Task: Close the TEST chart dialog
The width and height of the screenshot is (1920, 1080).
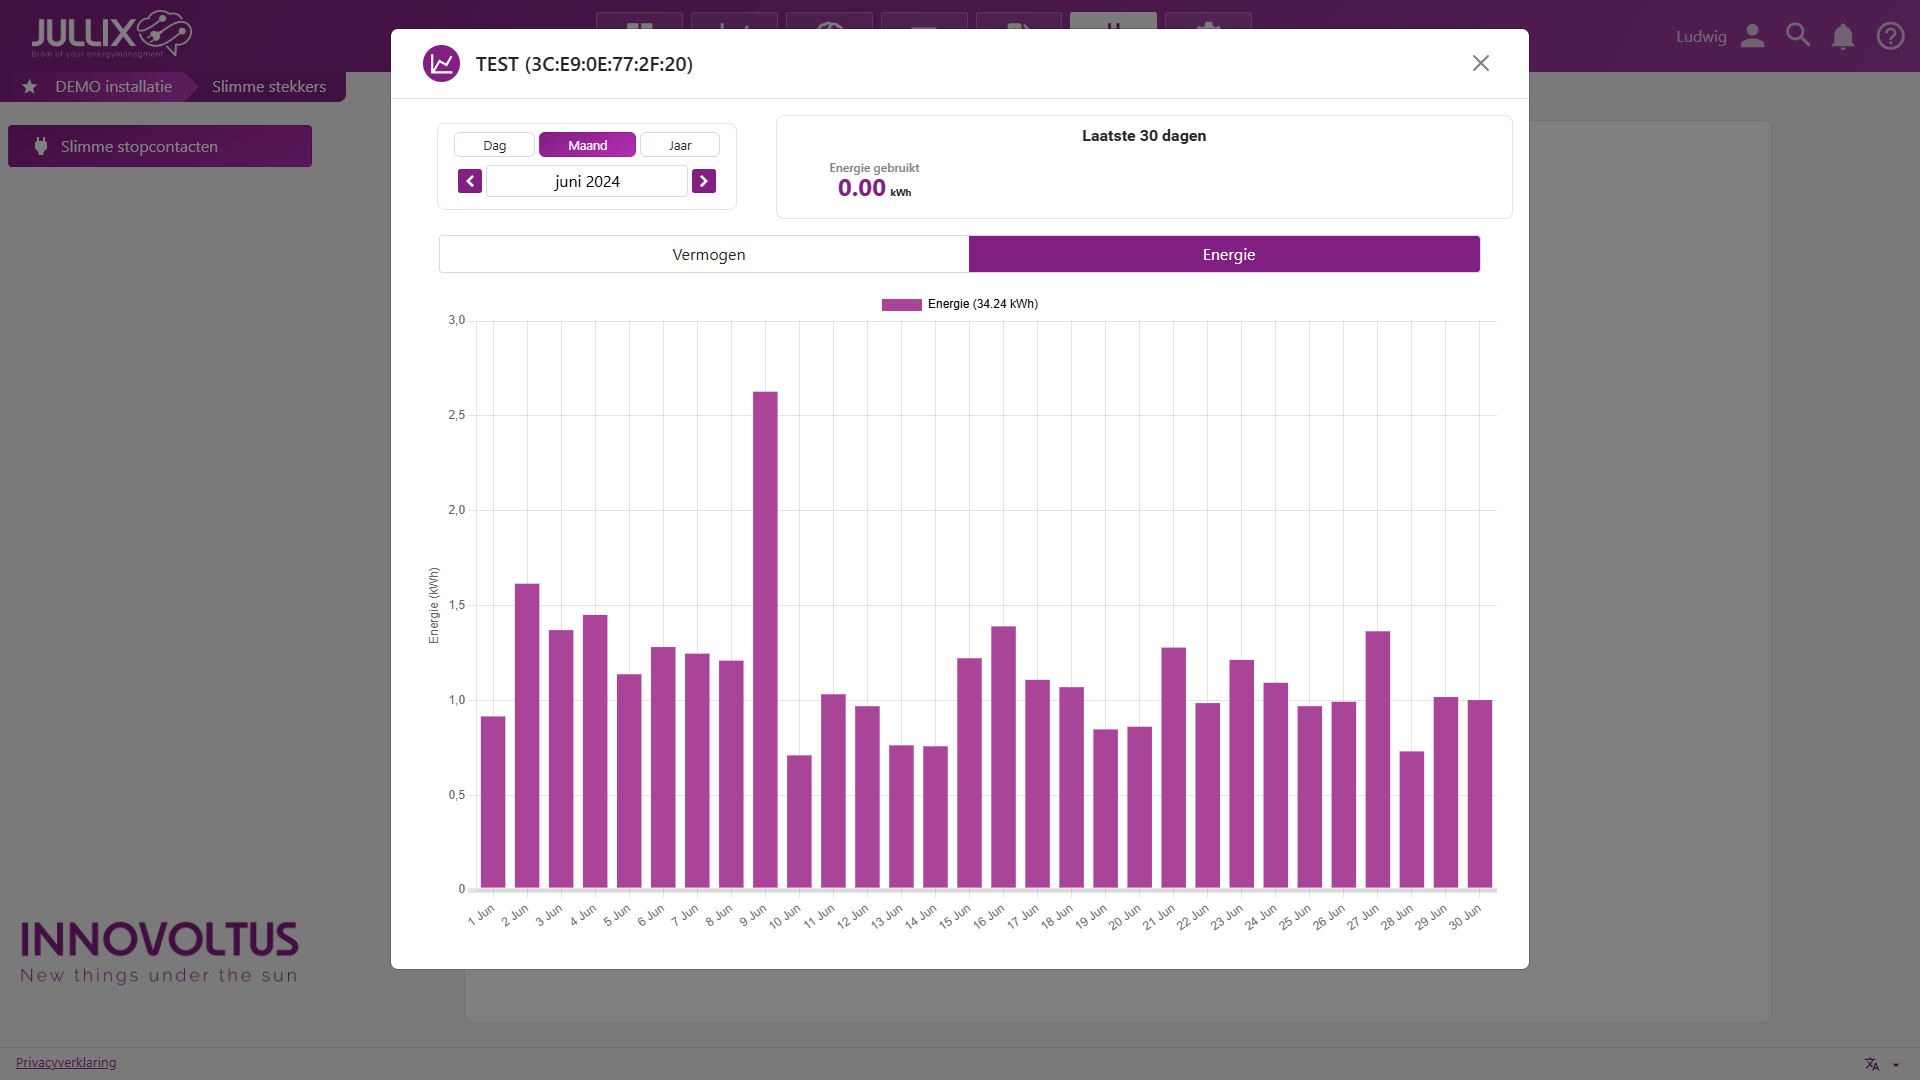Action: point(1481,63)
